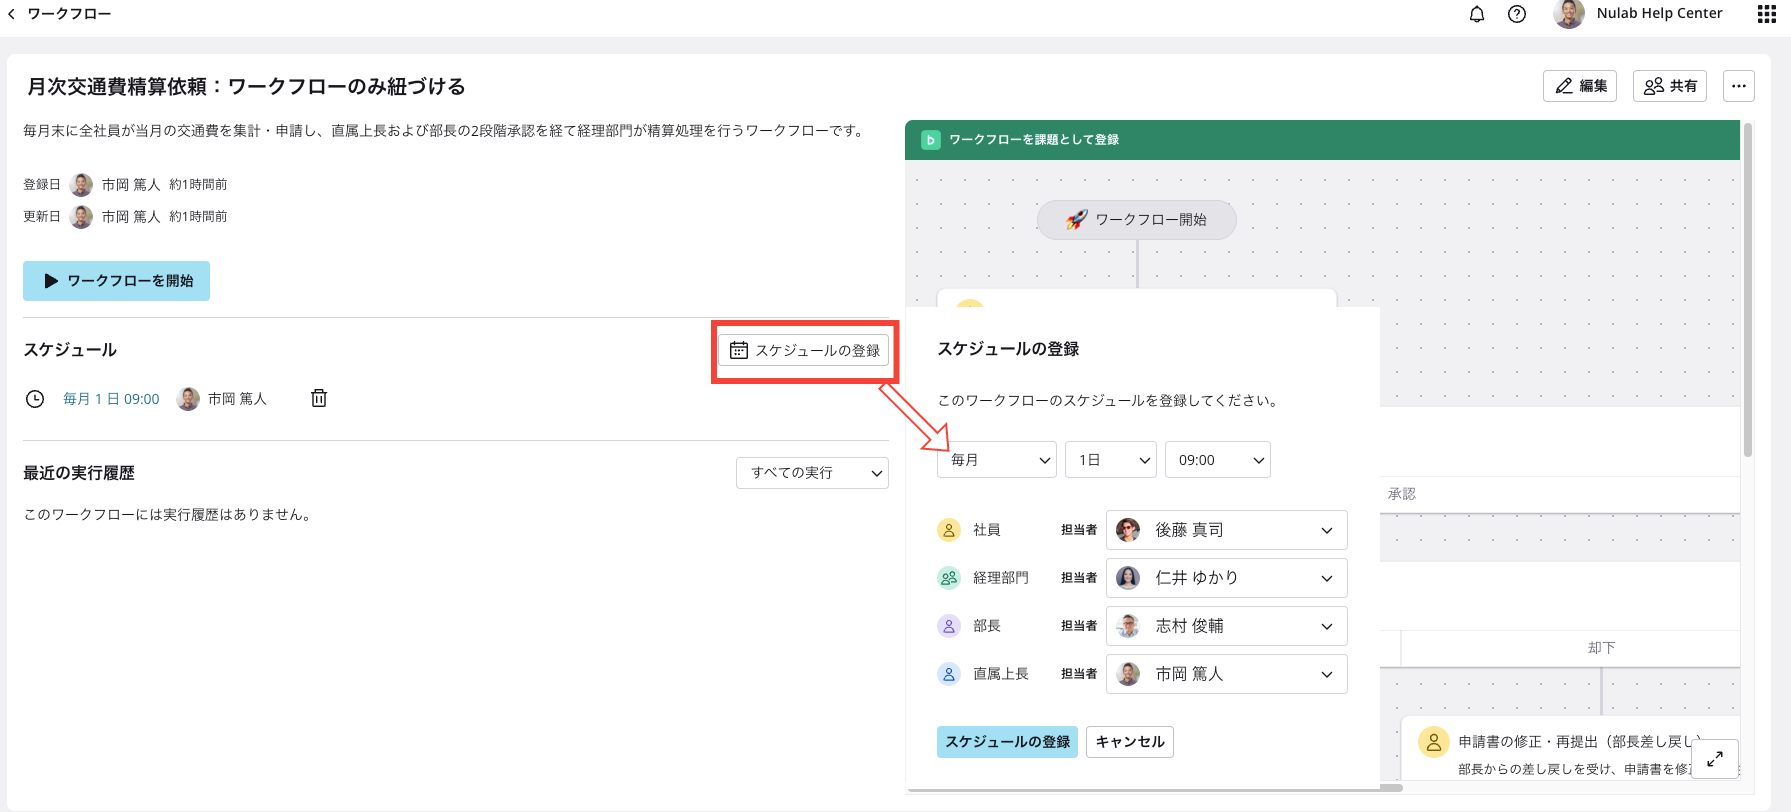Screen dimensions: 1791x812
Task: Click the 承認 label in the diagram
Action: (x=1402, y=494)
